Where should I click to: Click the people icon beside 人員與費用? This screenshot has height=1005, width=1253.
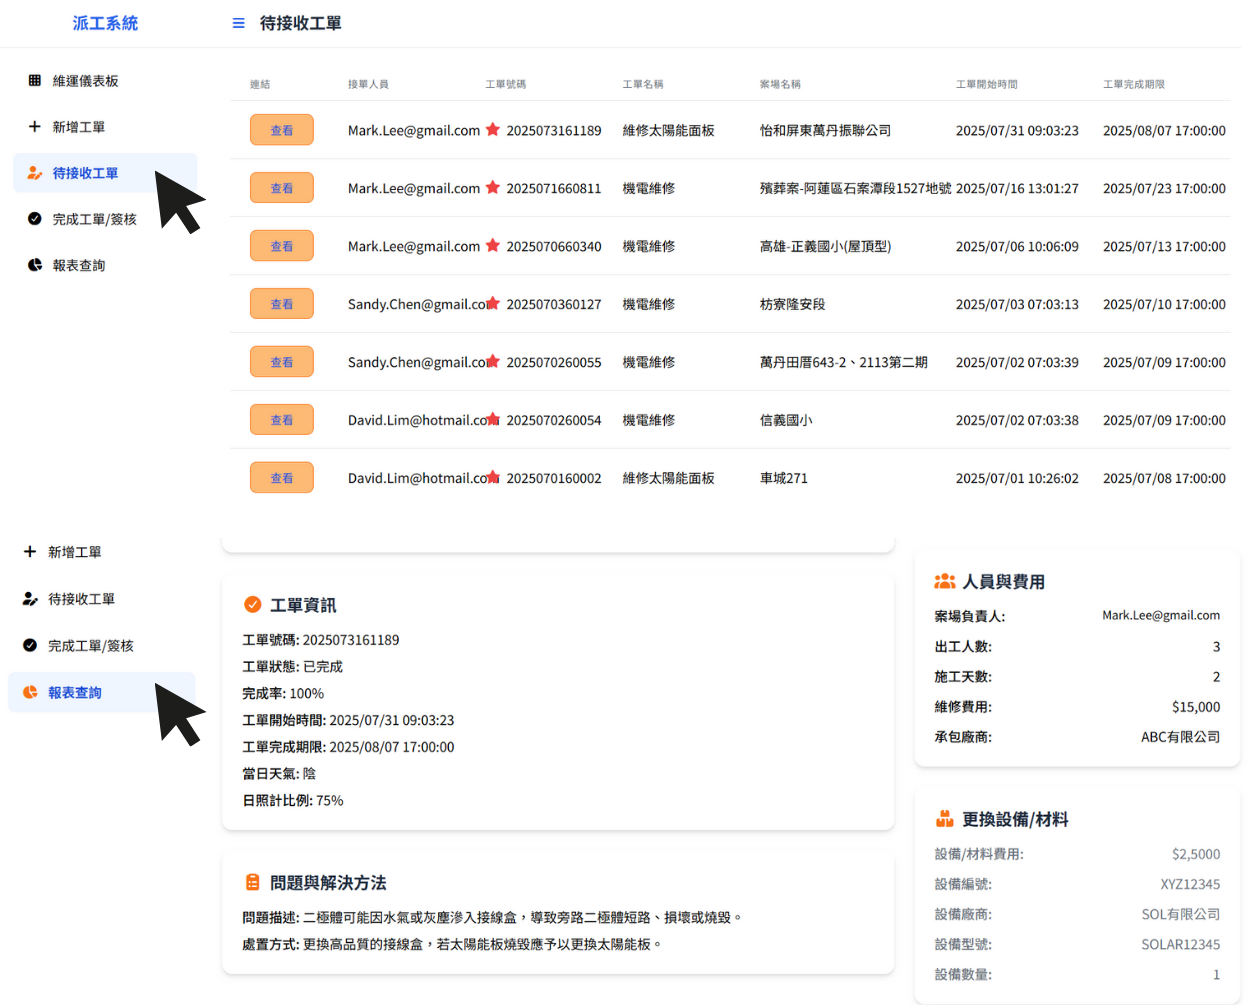944,582
